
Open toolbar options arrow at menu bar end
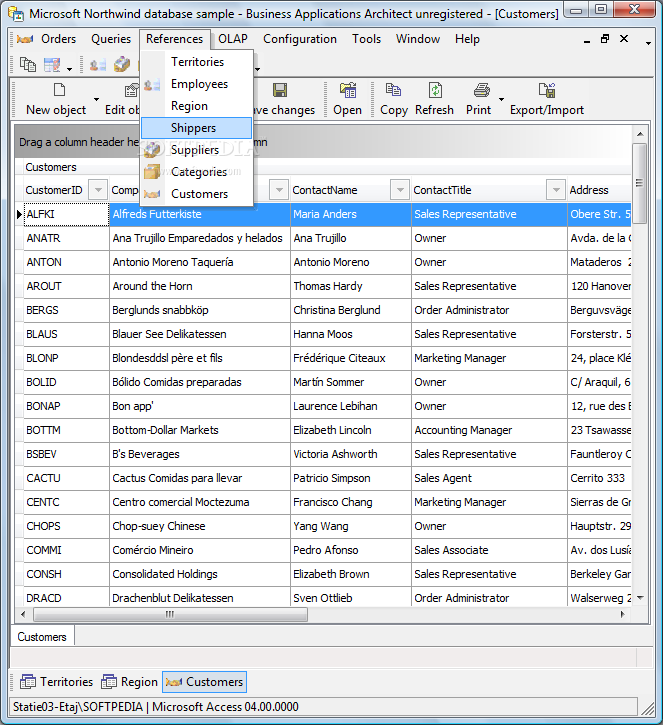pos(649,43)
